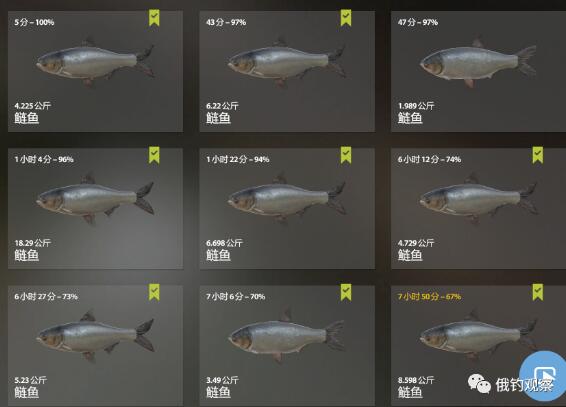The image size is (566, 407).
Task: Click the 鲢鱼 name under 6.698公斤
Action: (218, 255)
